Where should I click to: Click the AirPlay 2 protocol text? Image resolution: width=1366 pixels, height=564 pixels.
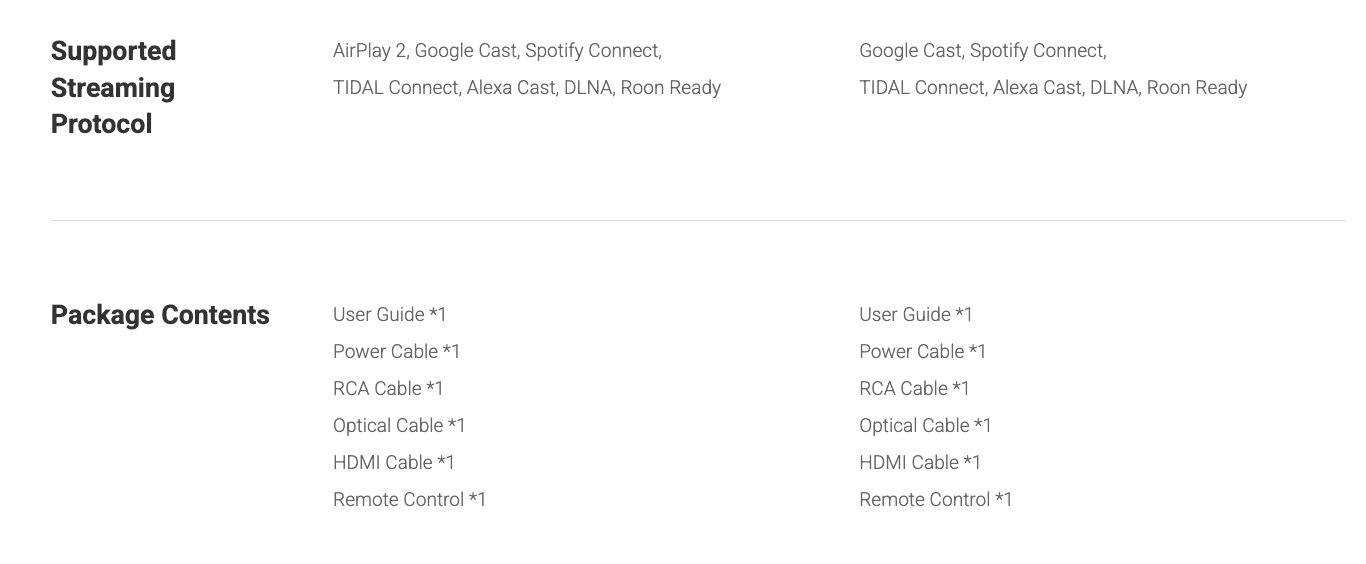coord(369,50)
